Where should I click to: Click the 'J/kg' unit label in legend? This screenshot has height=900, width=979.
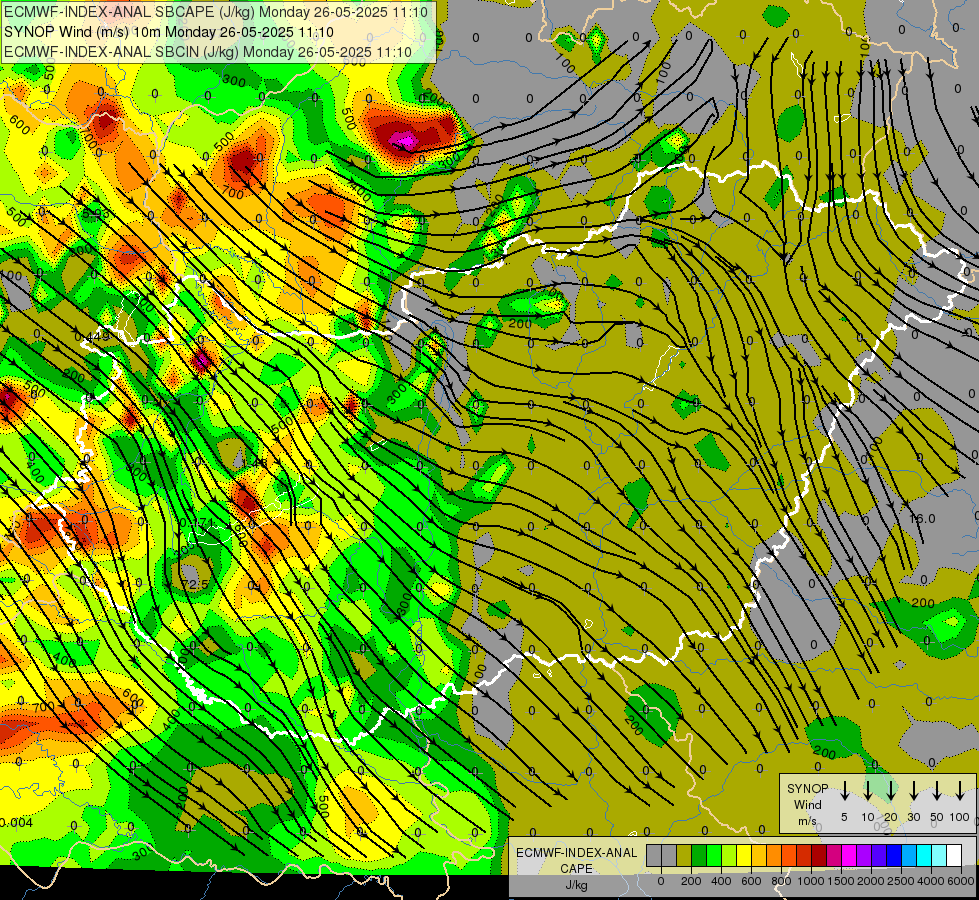coord(576,885)
